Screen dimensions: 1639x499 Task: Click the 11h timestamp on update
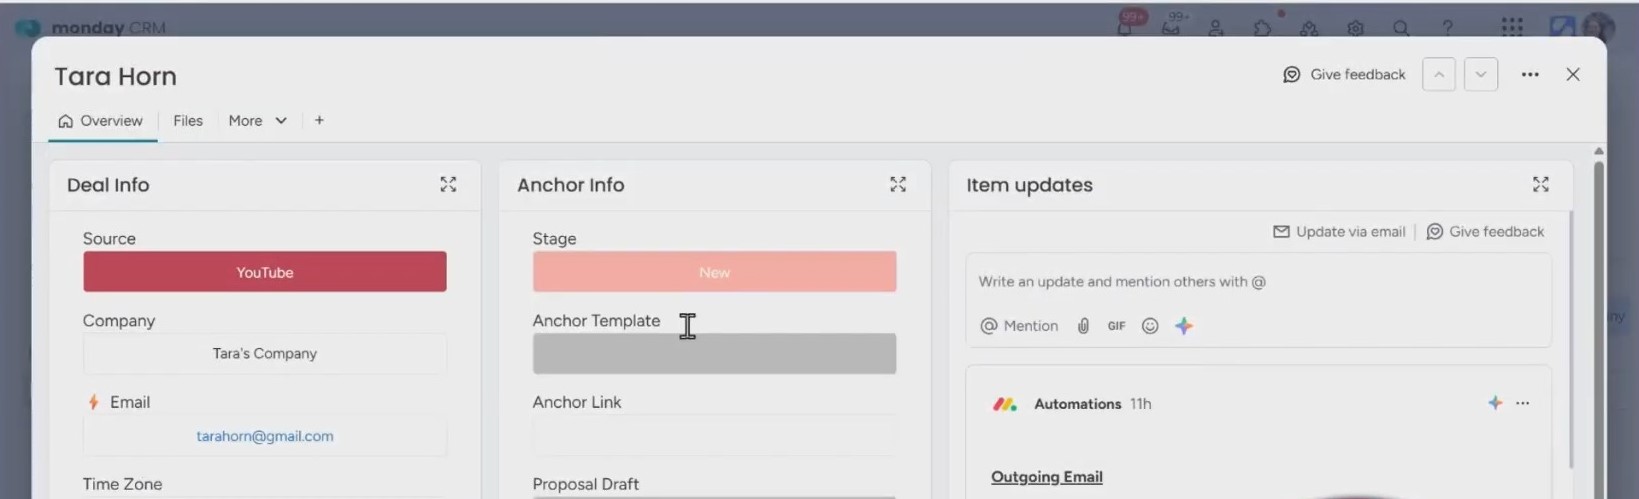(x=1141, y=404)
